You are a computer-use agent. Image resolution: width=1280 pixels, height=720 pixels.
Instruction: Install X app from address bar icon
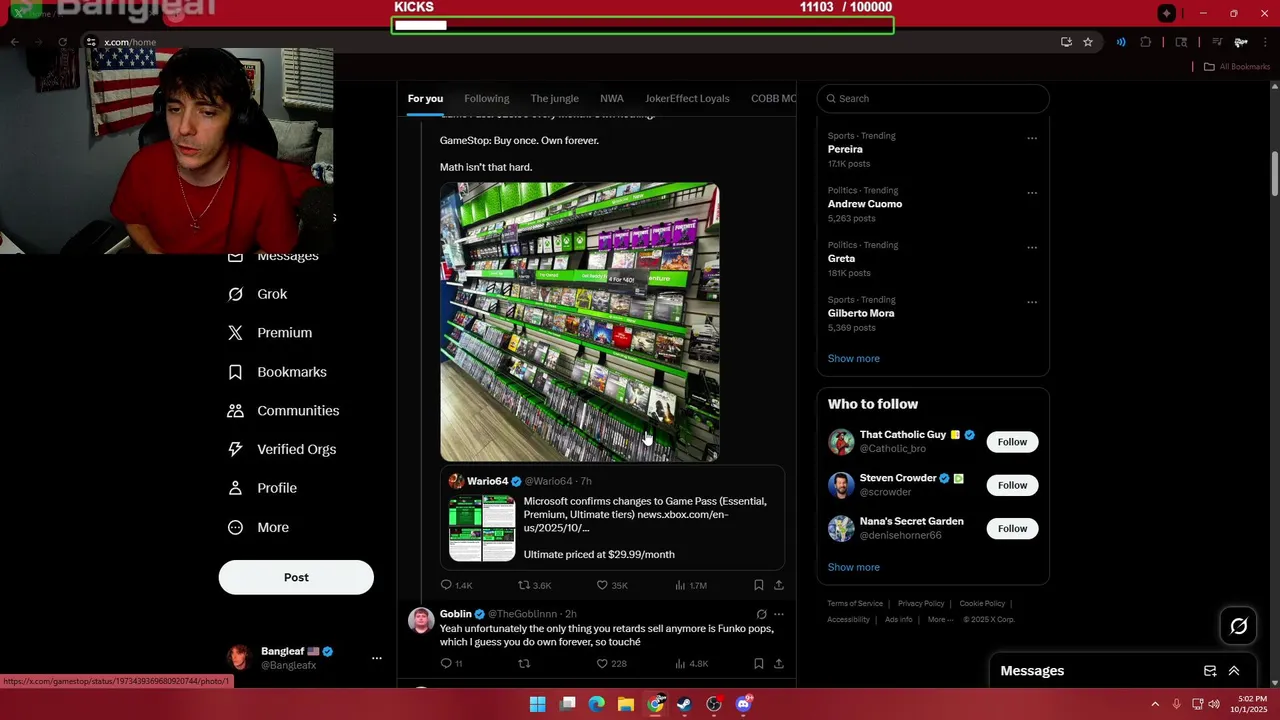click(x=1066, y=42)
